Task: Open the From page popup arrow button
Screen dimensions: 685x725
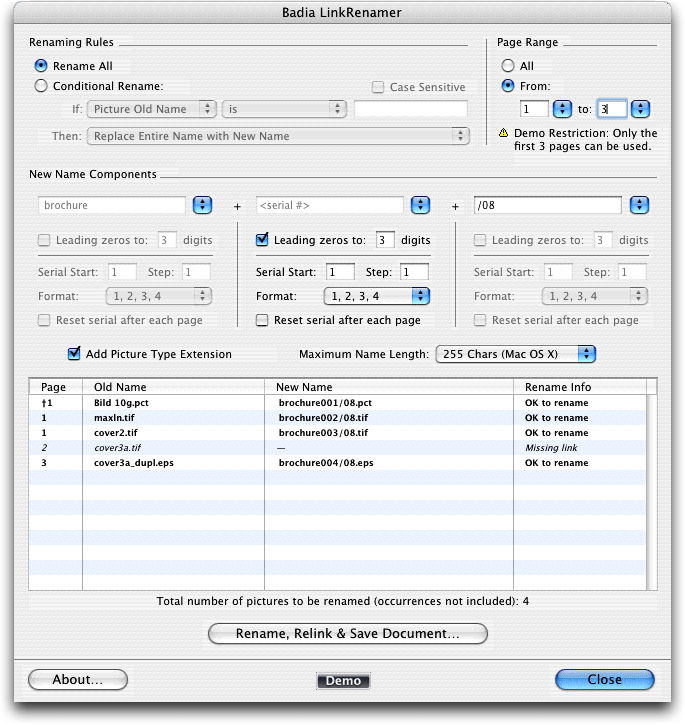Action: (x=562, y=109)
